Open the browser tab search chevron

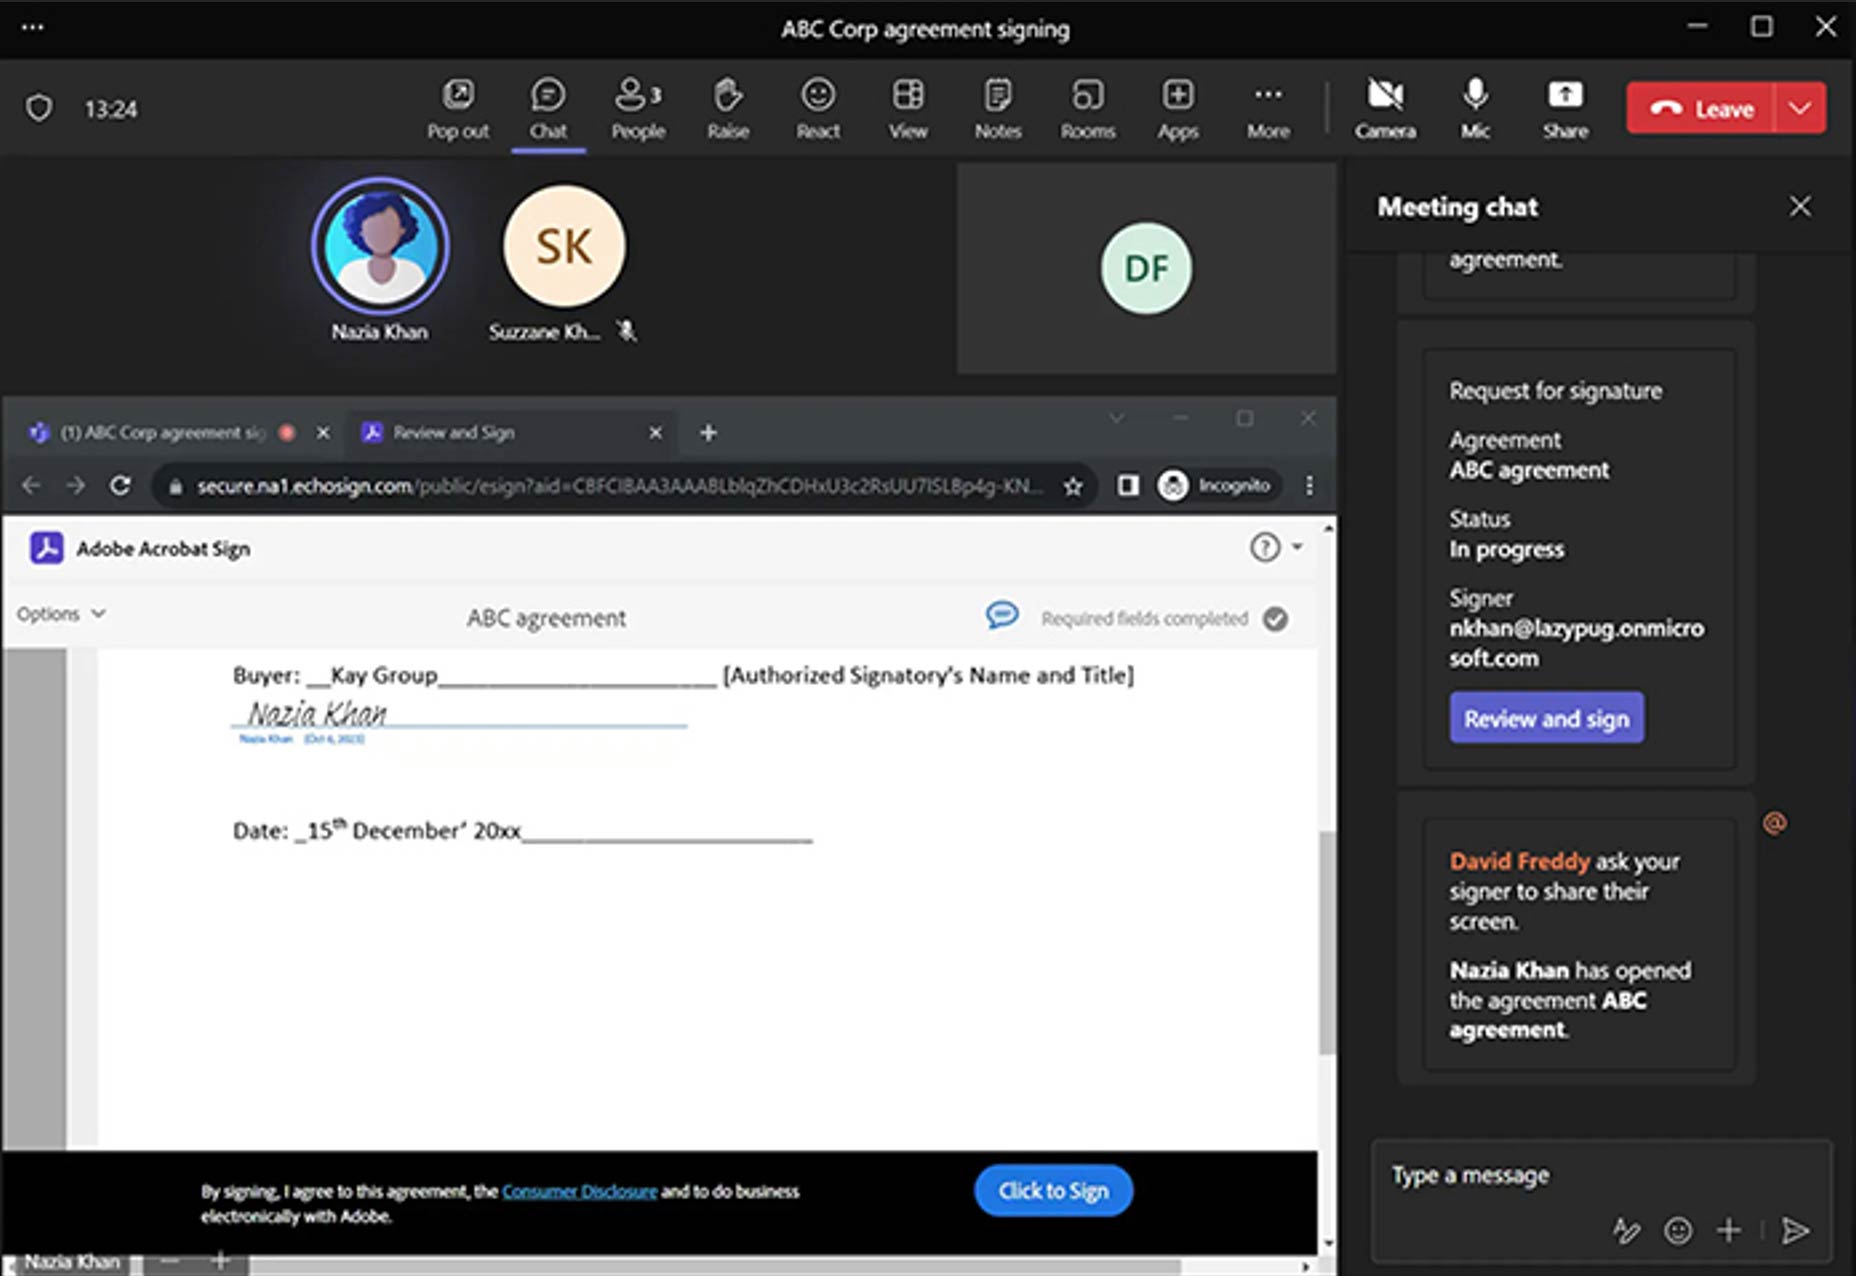pos(1116,418)
